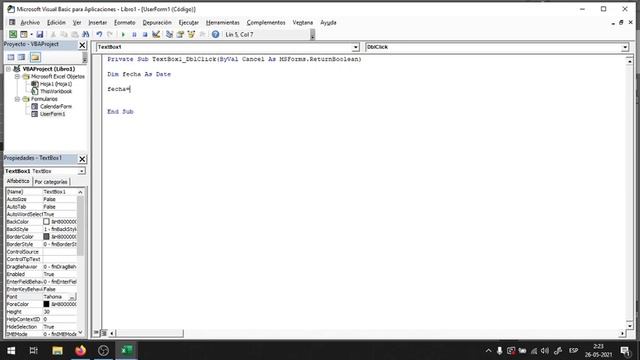Image resolution: width=640 pixels, height=360 pixels.
Task: Click BackColor white color swatch
Action: [46, 222]
